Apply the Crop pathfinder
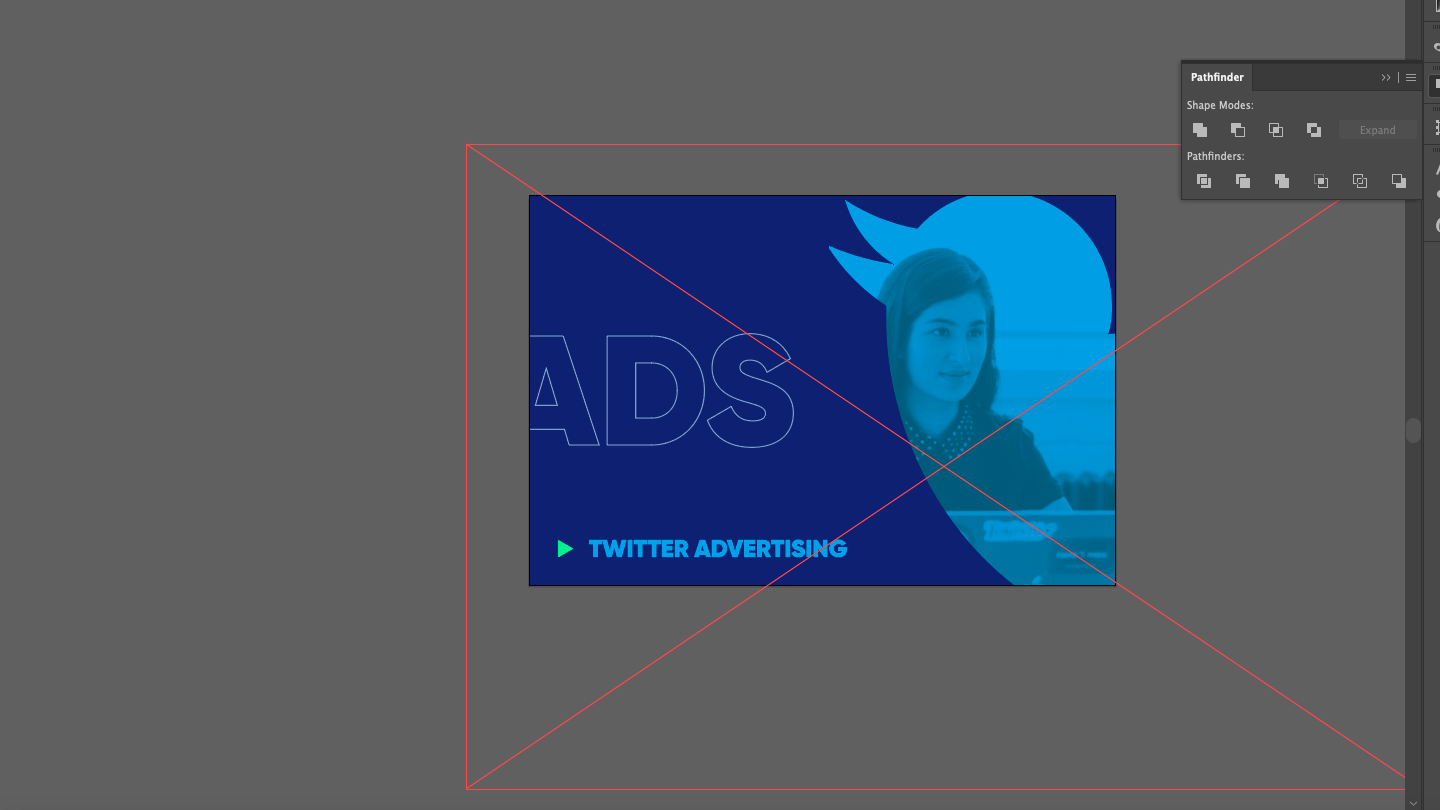This screenshot has width=1440, height=810. (x=1321, y=181)
